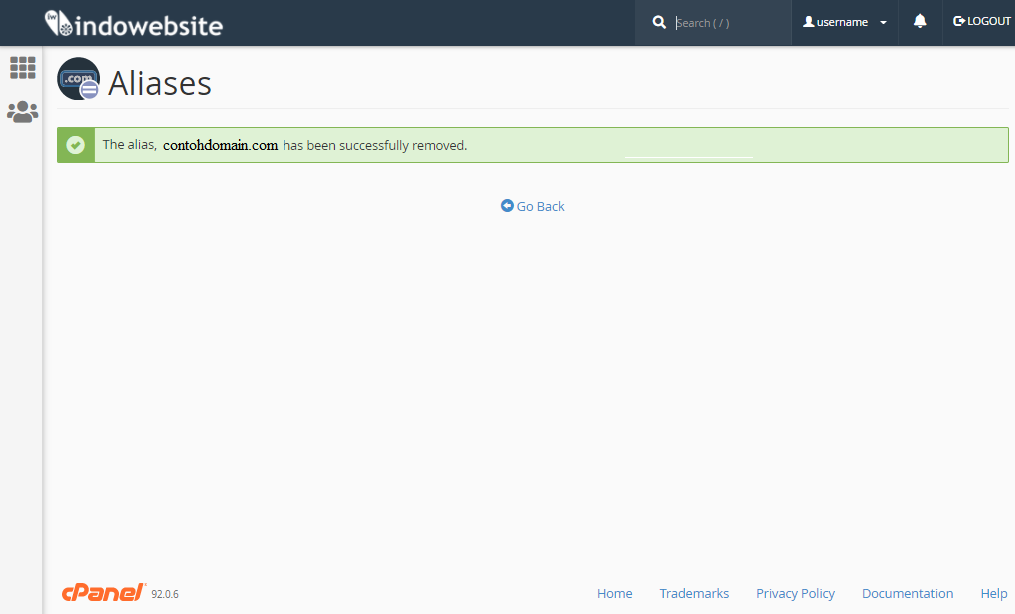Expand the caret arrow beside username
Screen dimensions: 1015x614
883,23
